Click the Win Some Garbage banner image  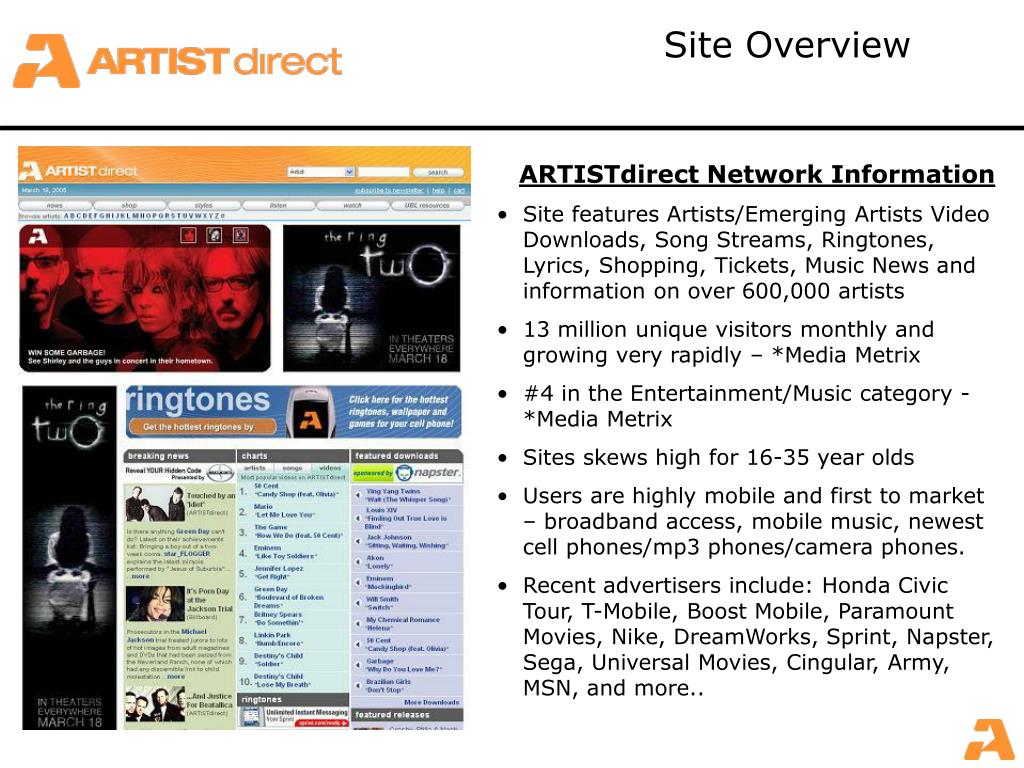pos(144,298)
